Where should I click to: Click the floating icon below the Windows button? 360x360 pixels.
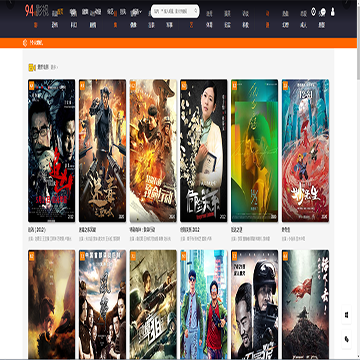[x=347, y=339]
